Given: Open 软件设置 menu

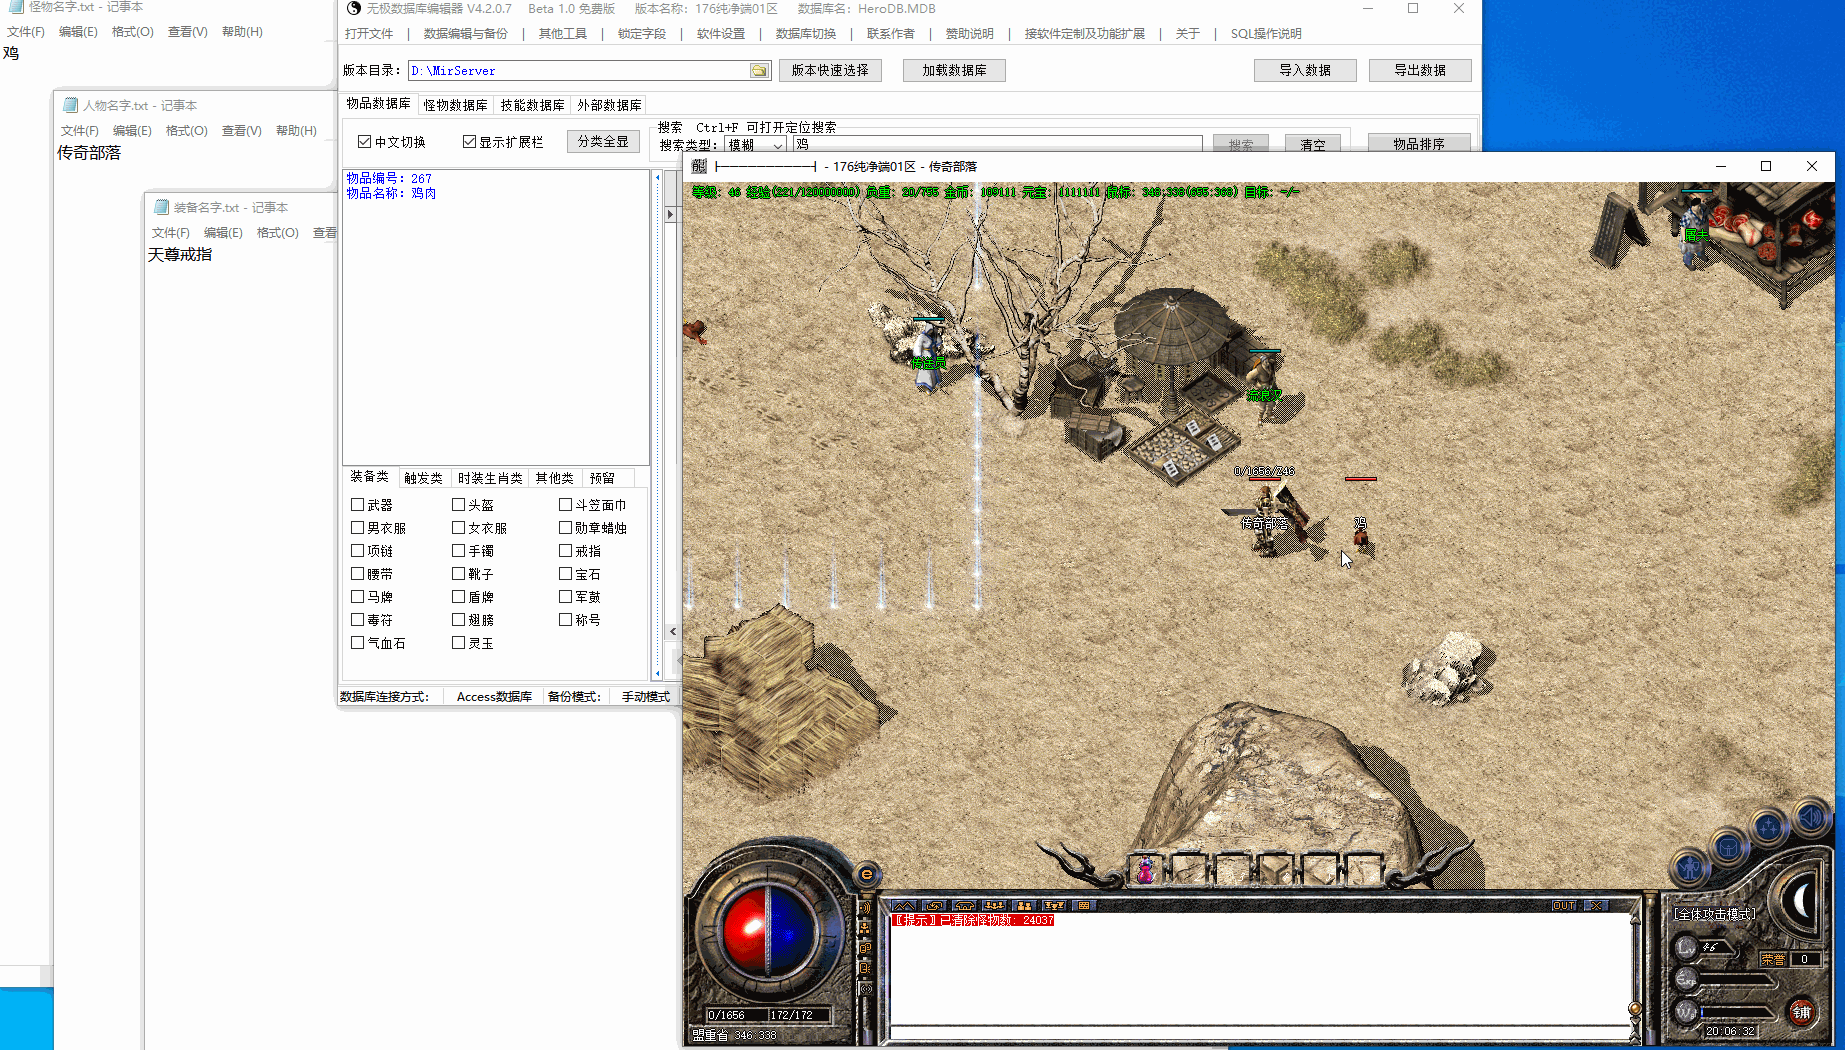Looking at the screenshot, I should (721, 34).
